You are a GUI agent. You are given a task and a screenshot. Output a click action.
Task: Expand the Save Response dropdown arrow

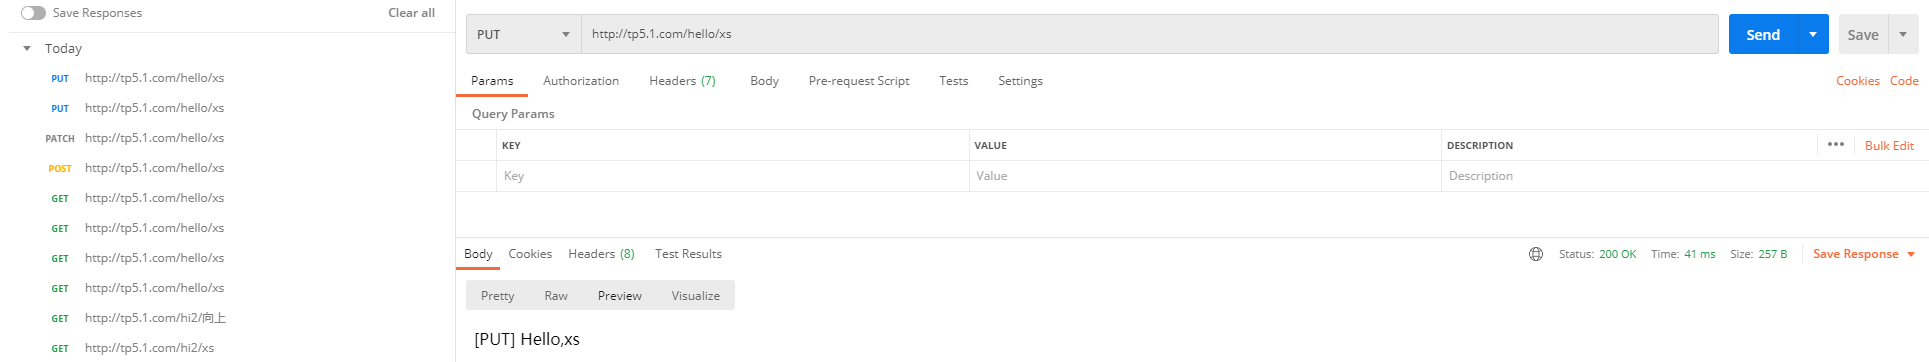click(1911, 254)
